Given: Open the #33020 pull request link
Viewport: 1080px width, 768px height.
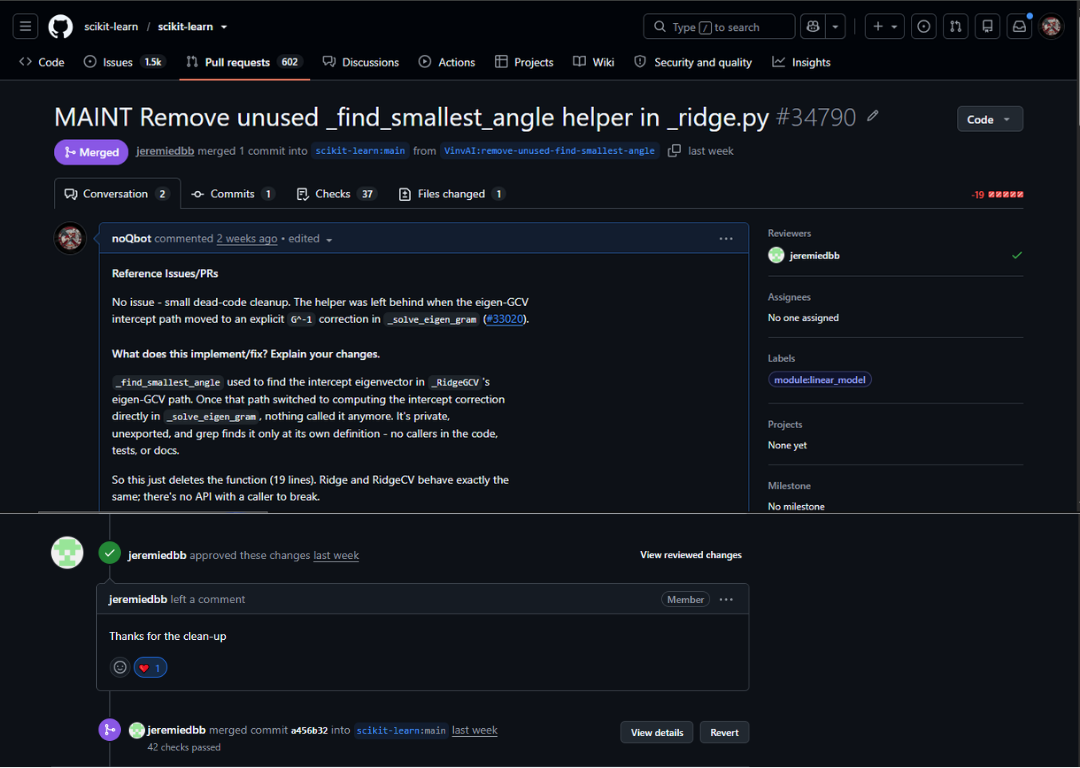Looking at the screenshot, I should (505, 319).
